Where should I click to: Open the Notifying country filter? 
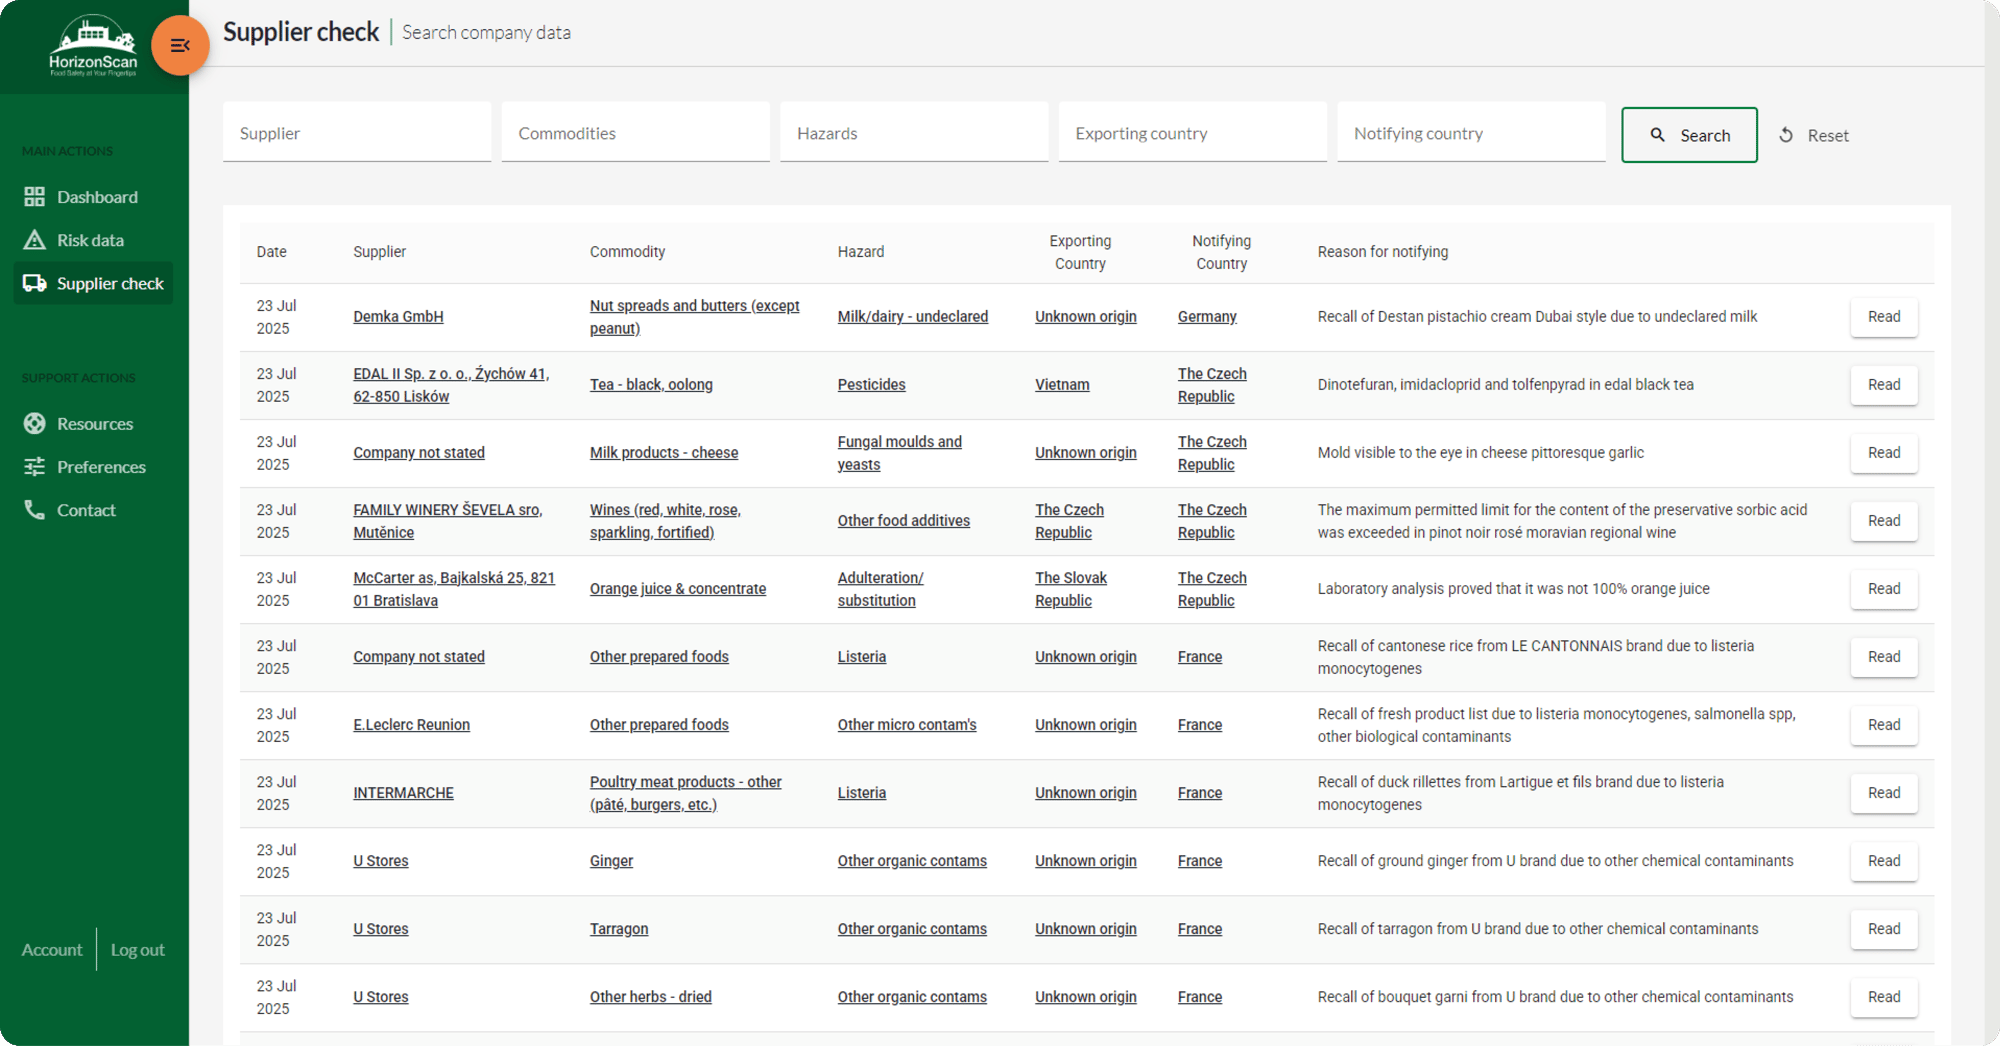tap(1471, 132)
